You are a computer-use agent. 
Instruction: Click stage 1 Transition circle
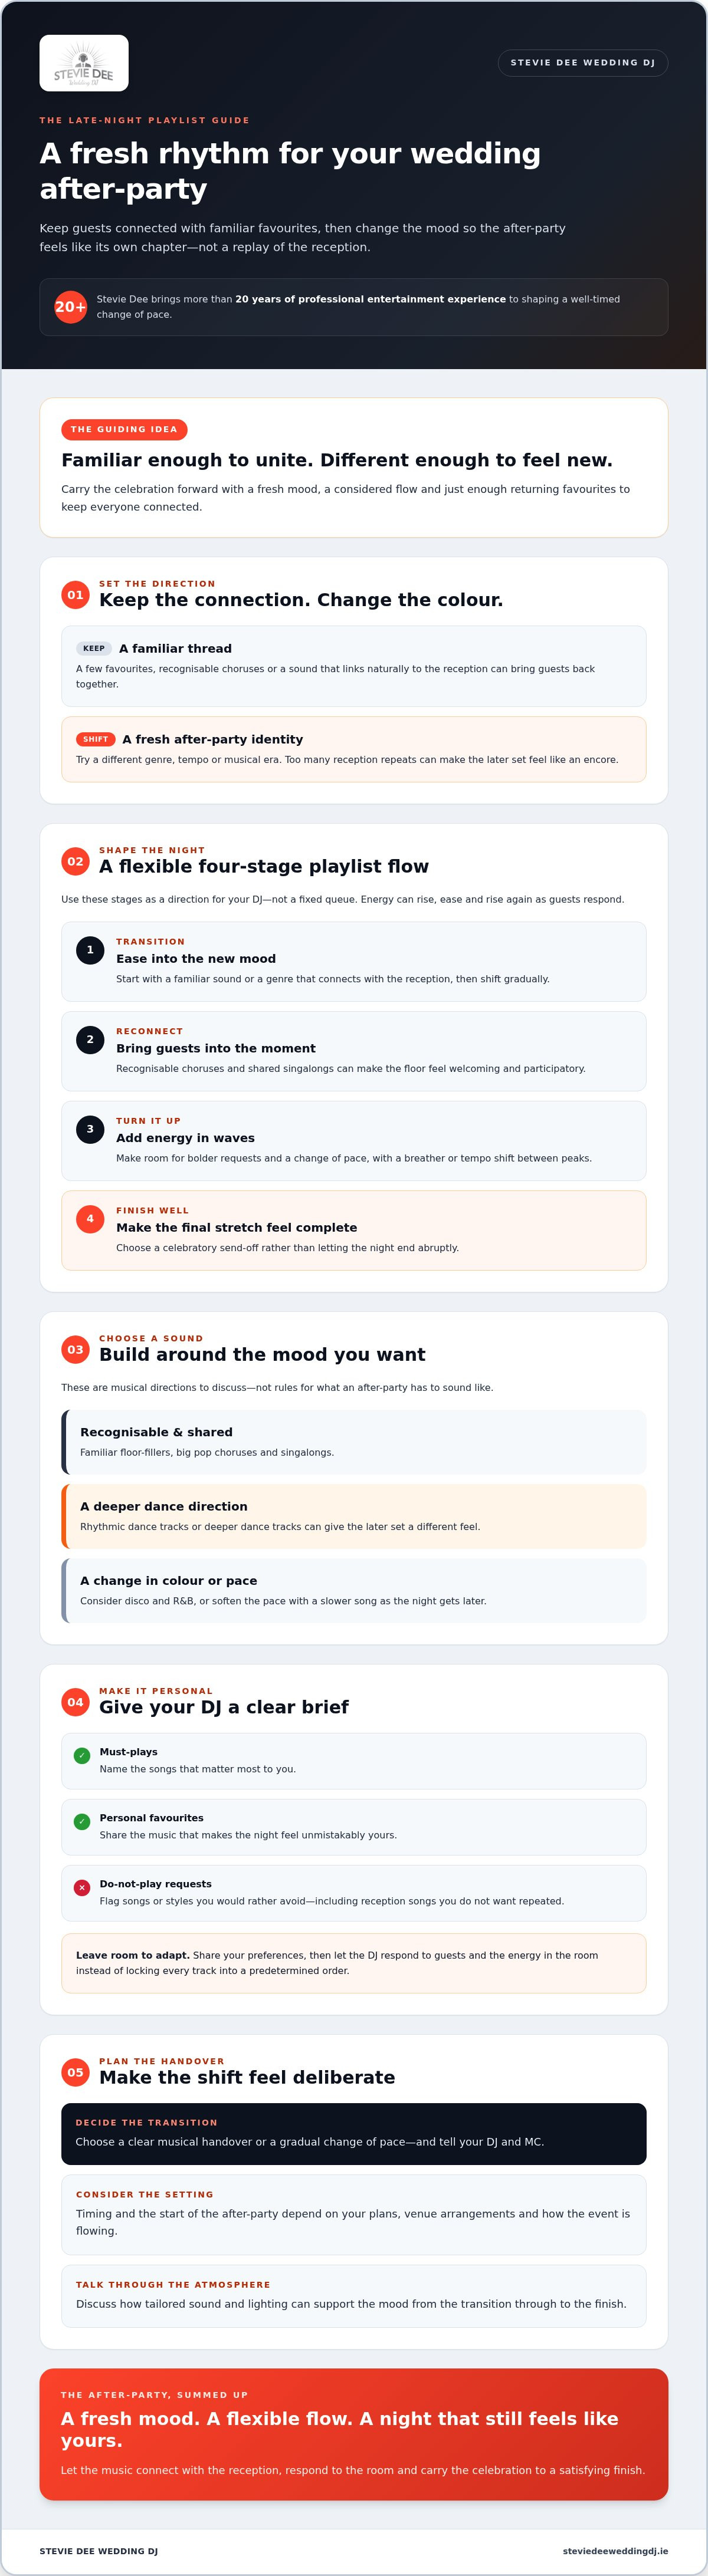[x=90, y=950]
